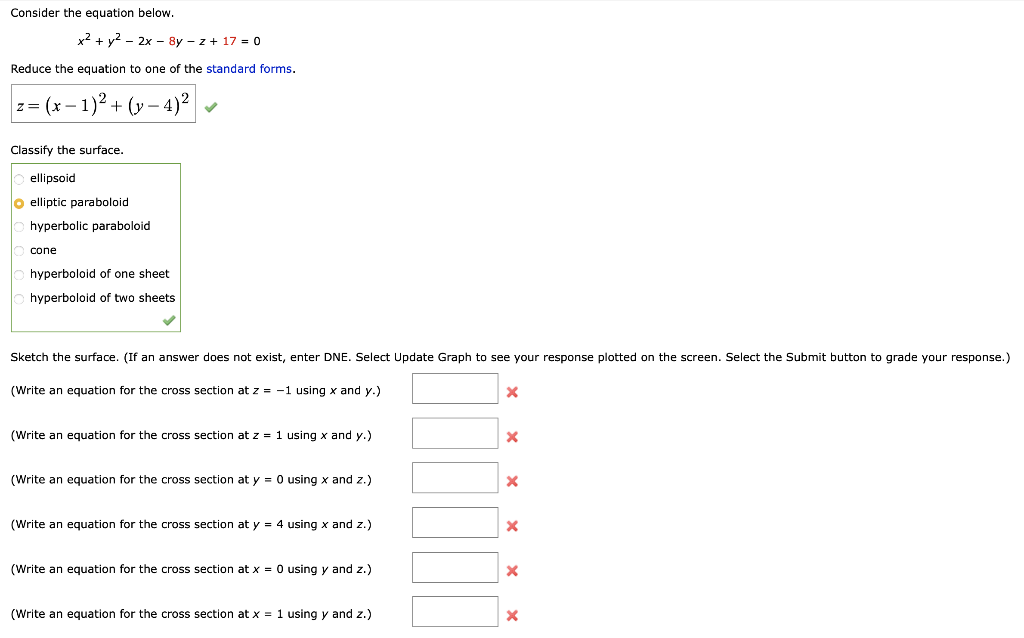Click the z = −1 cross section input
Image resolution: width=1024 pixels, height=638 pixels.
pos(455,389)
